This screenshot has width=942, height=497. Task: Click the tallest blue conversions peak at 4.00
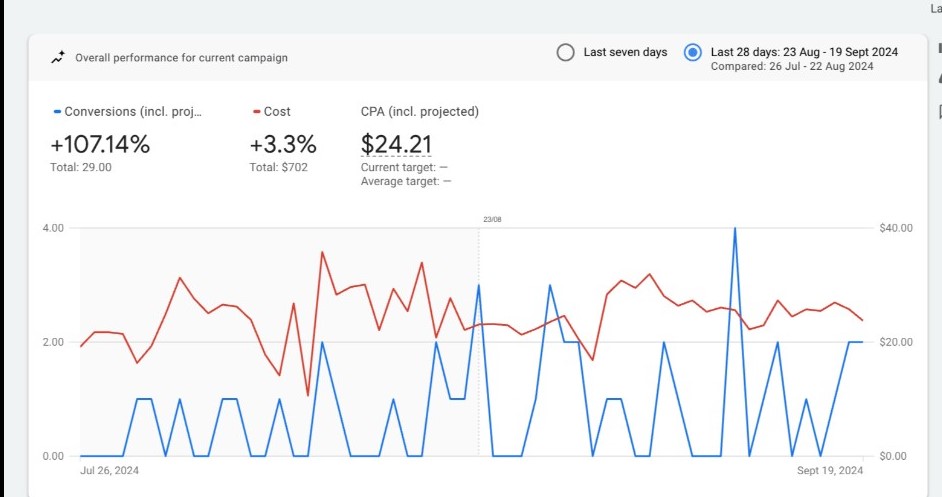tap(735, 229)
